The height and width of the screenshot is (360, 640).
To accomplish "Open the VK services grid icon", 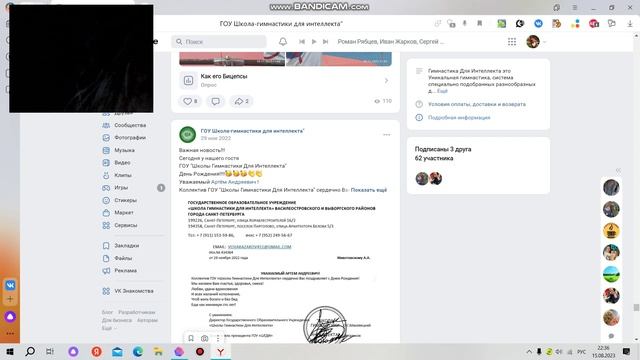I will coord(512,42).
